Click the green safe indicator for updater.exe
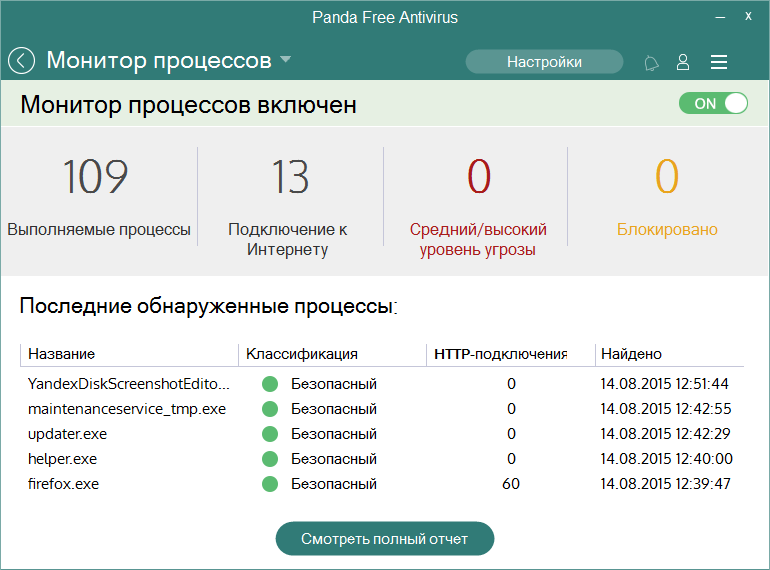This screenshot has width=770, height=570. [270, 434]
